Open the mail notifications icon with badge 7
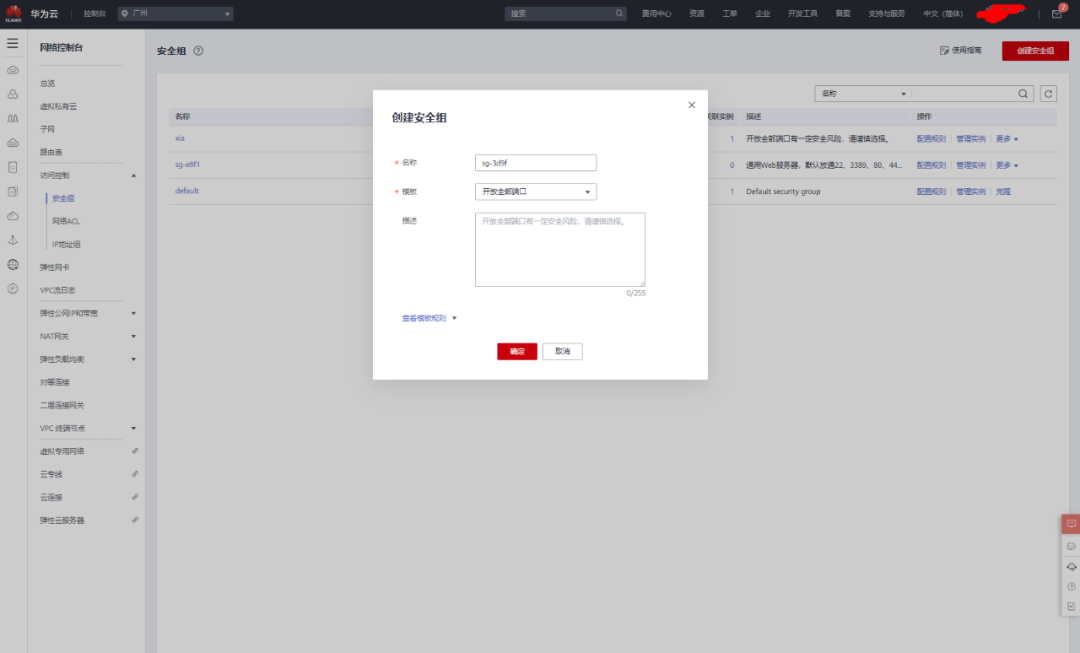1080x653 pixels. pyautogui.click(x=1057, y=13)
